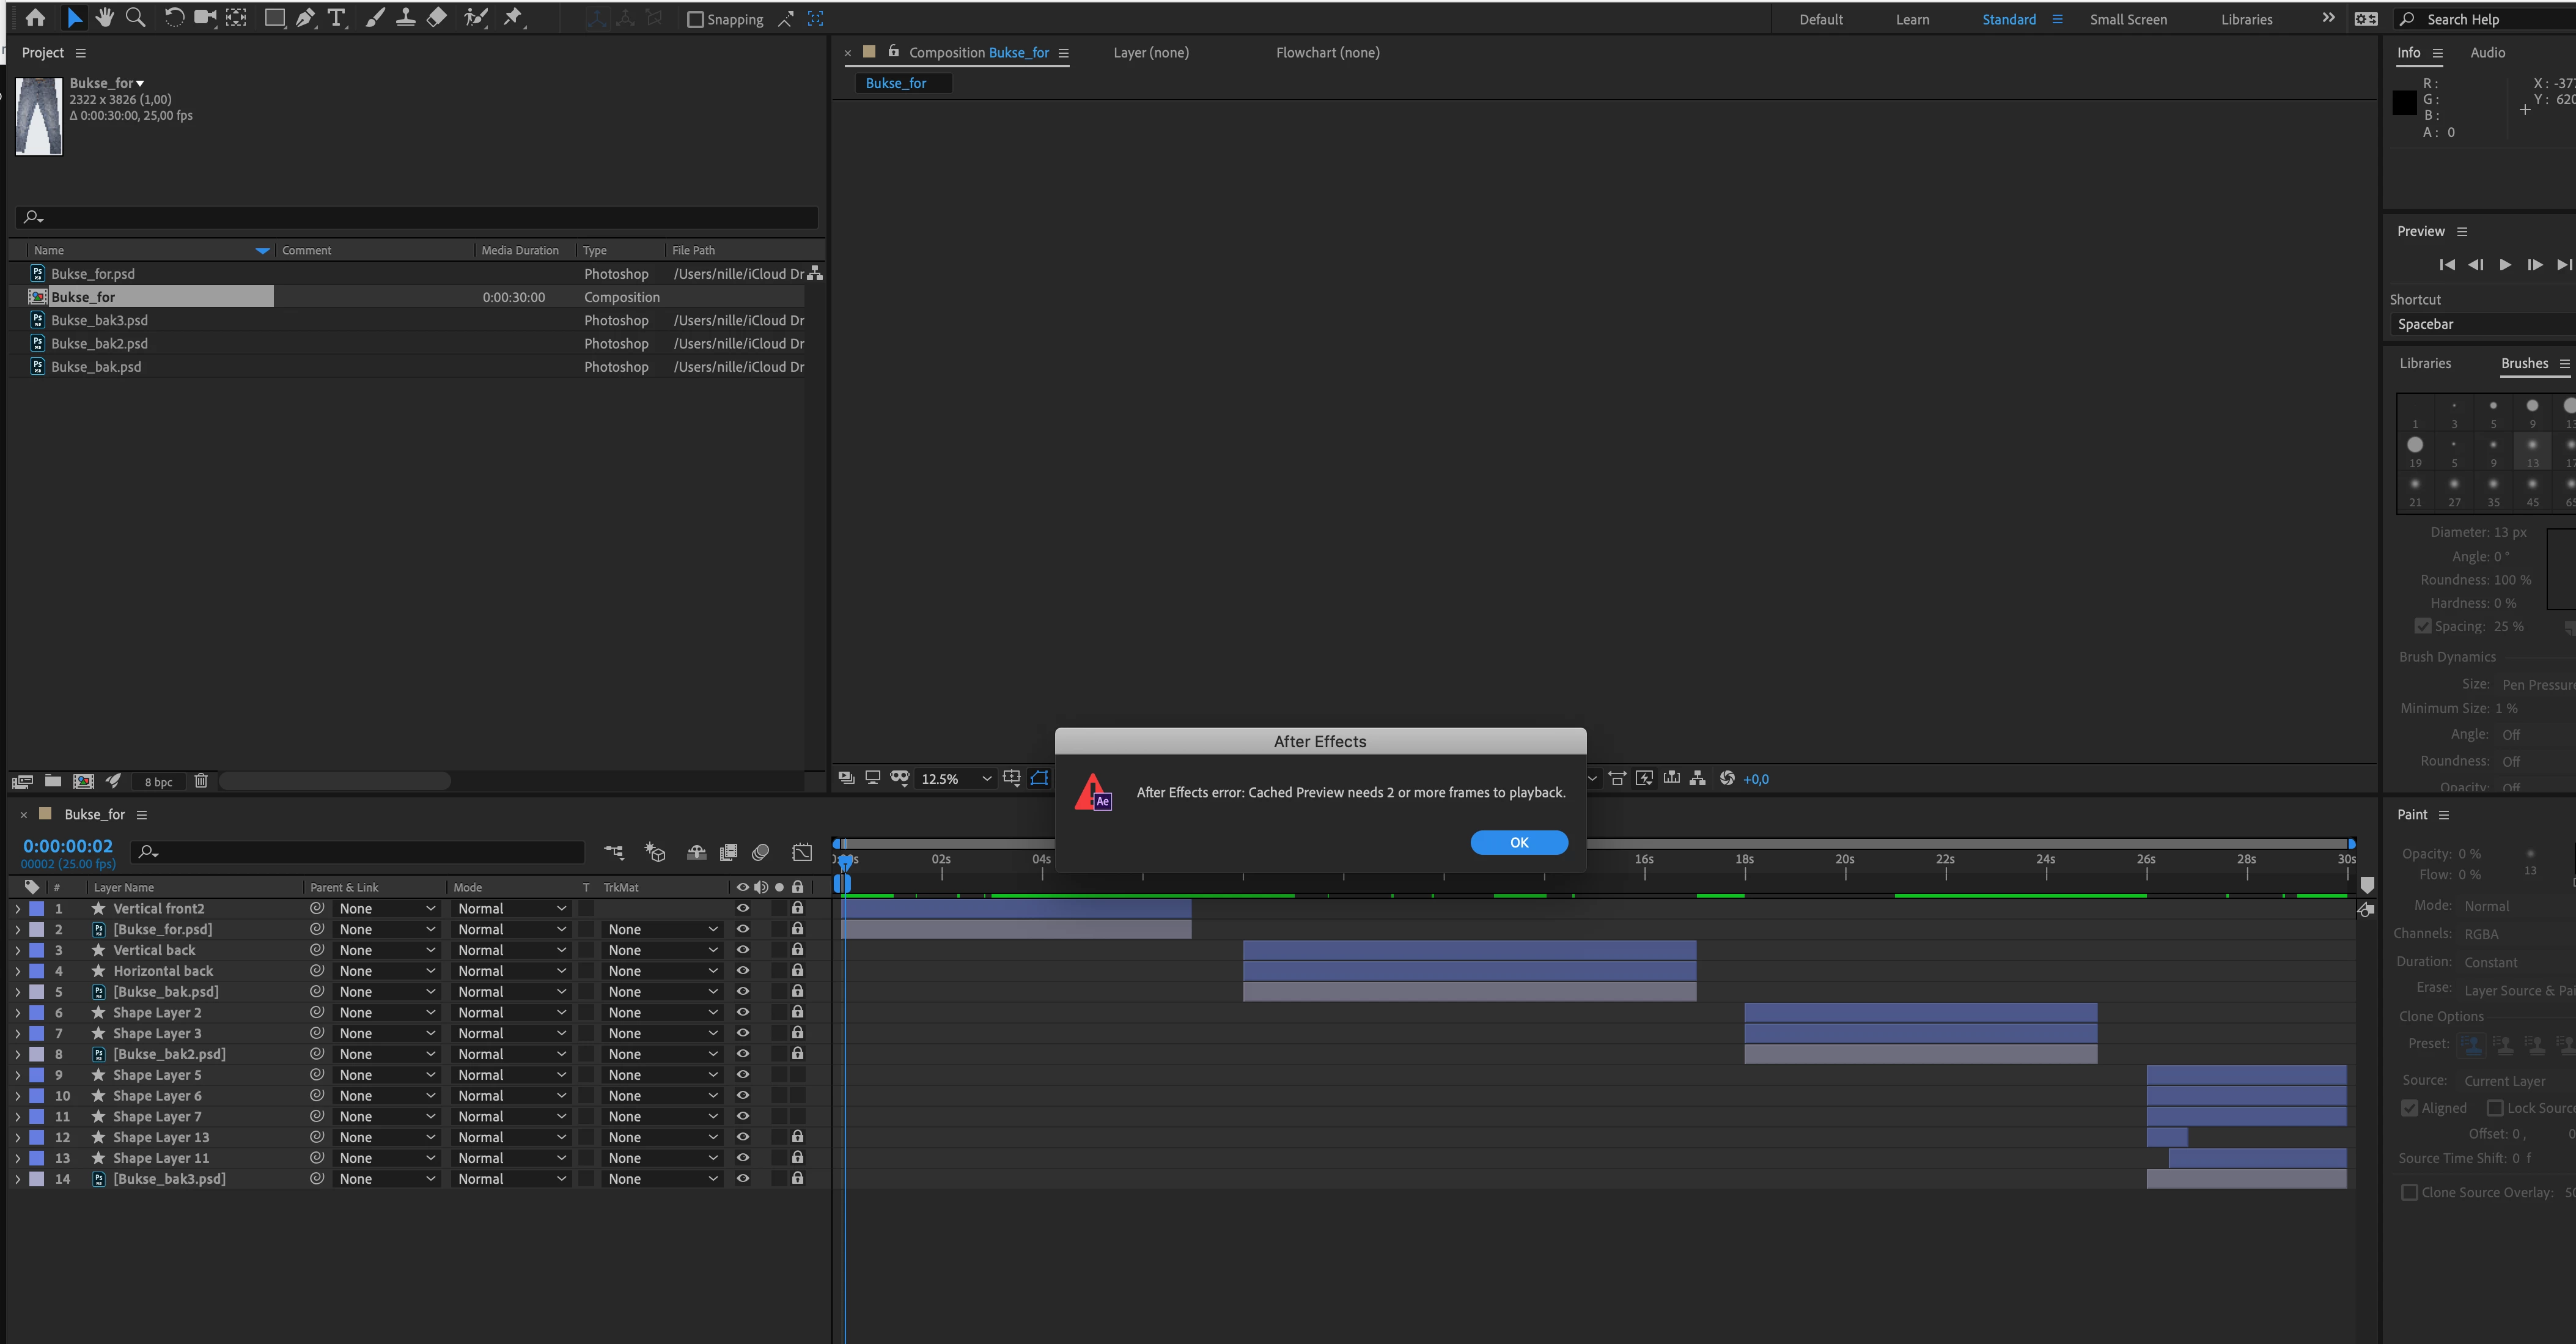The width and height of the screenshot is (2576, 1344).
Task: Click the Home icon in toolbar
Action: (x=35, y=18)
